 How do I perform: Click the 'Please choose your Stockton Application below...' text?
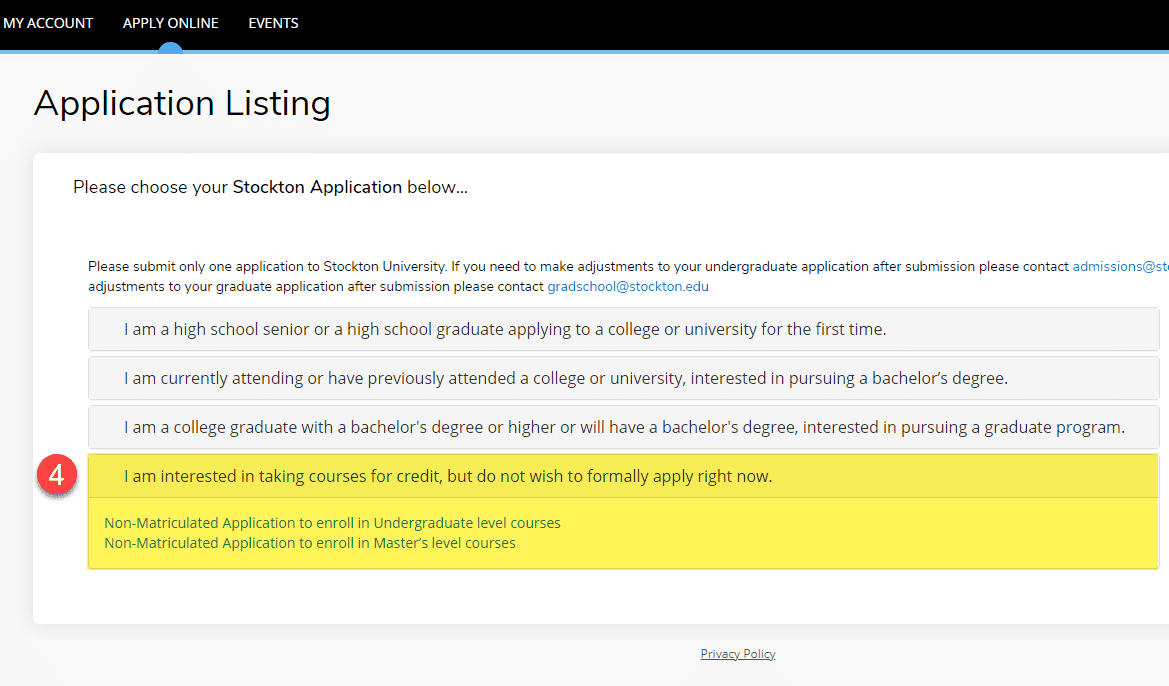[271, 187]
